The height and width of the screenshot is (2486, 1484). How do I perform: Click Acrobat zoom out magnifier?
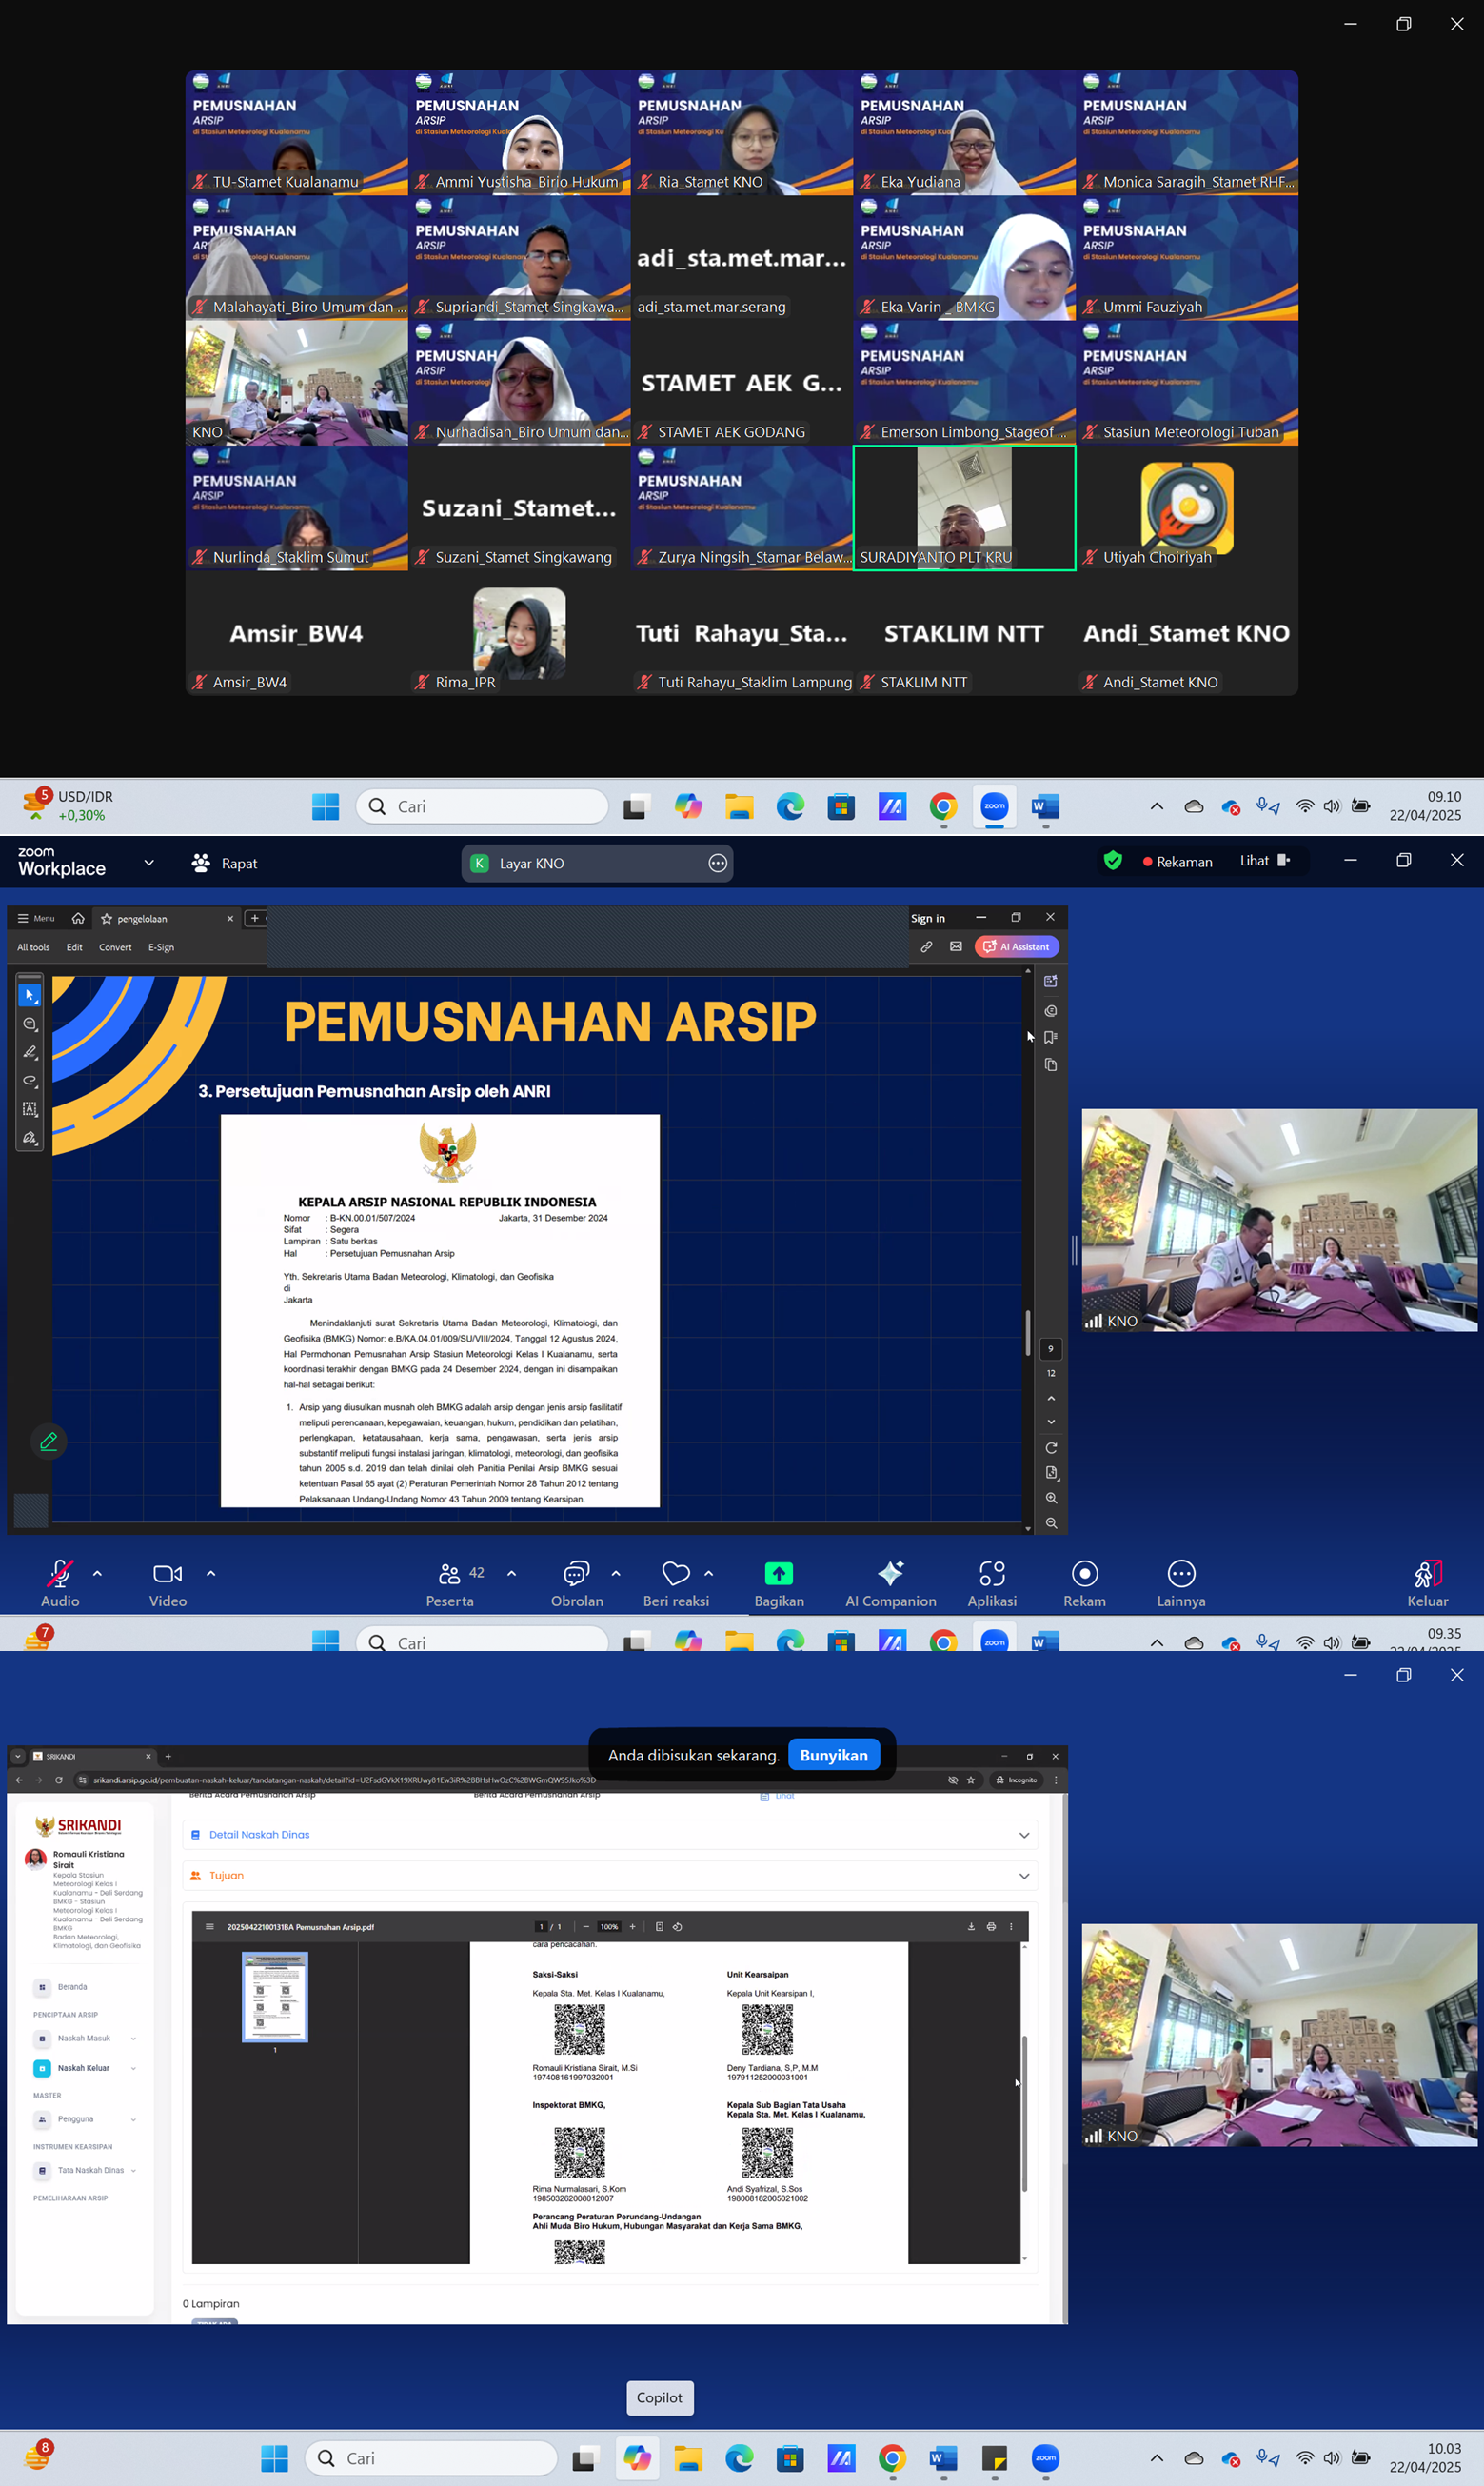1051,1523
